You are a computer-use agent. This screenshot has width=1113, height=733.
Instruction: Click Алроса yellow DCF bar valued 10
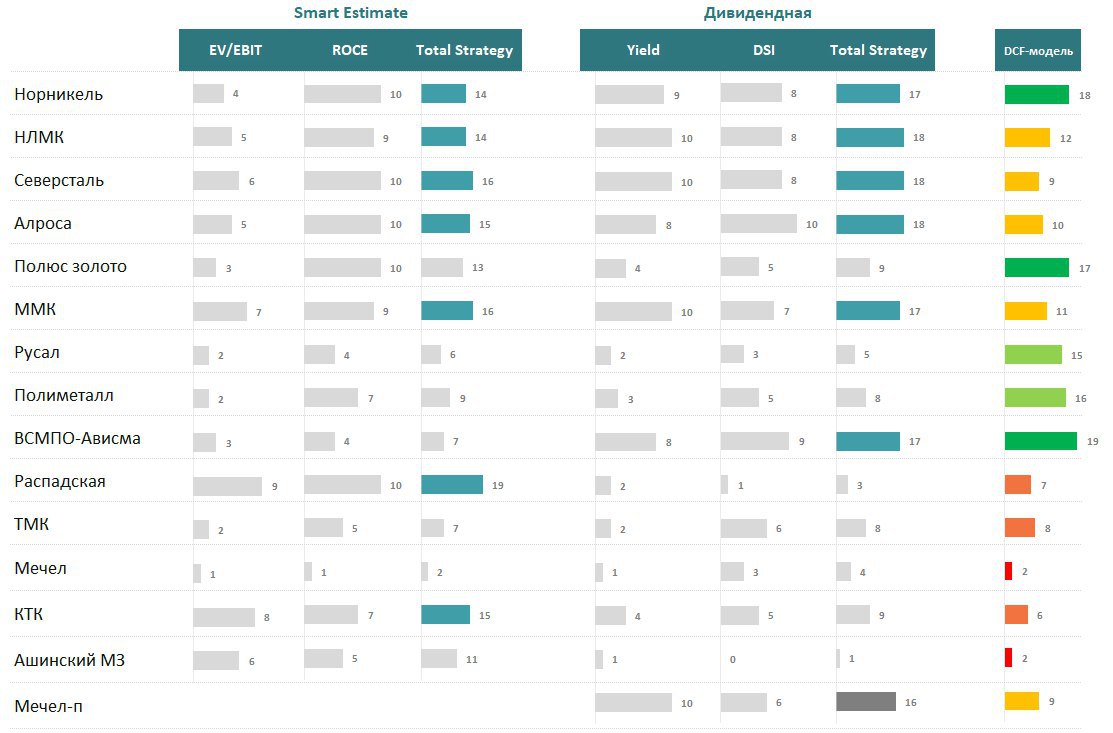(1024, 224)
